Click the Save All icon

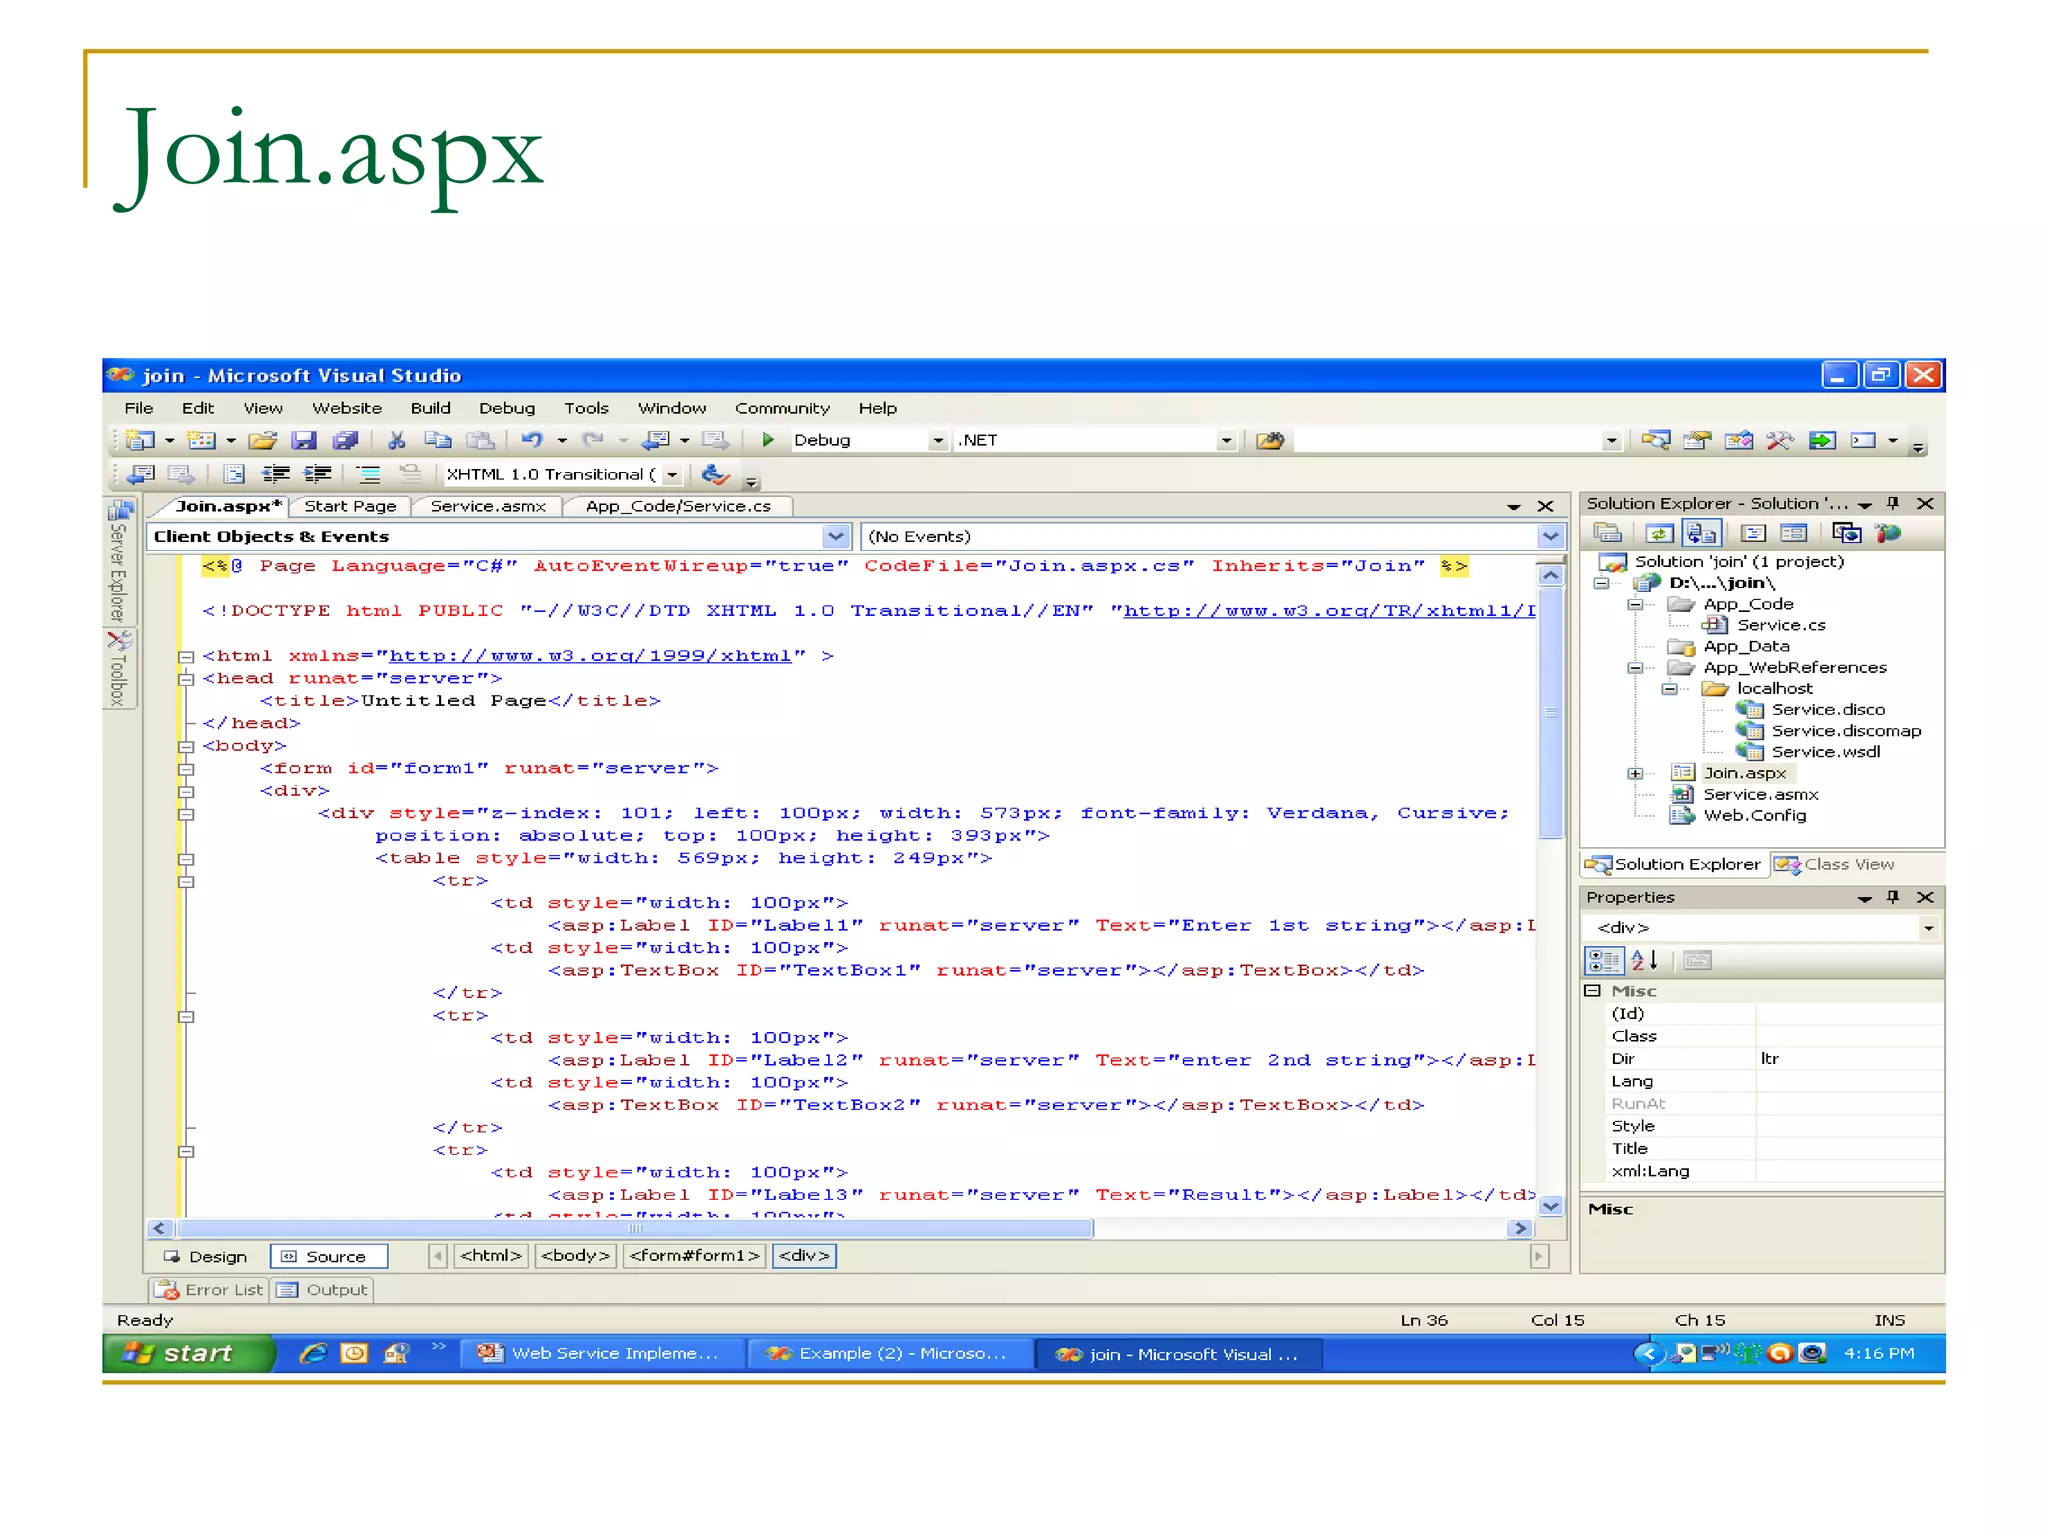tap(345, 440)
